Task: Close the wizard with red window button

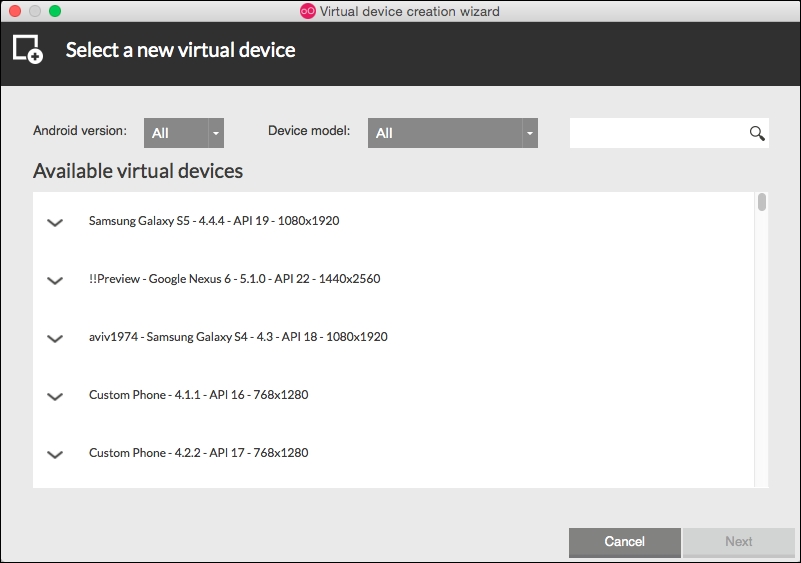Action: [x=15, y=11]
